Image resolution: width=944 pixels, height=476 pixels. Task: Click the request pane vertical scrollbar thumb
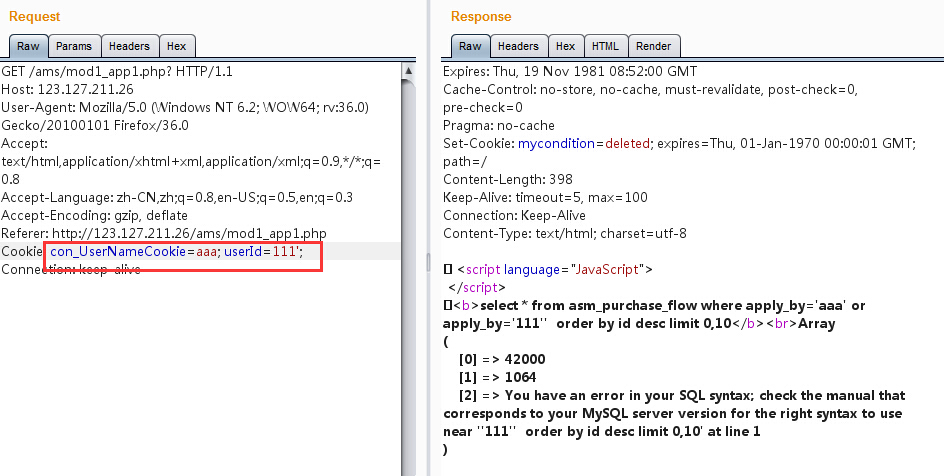408,277
